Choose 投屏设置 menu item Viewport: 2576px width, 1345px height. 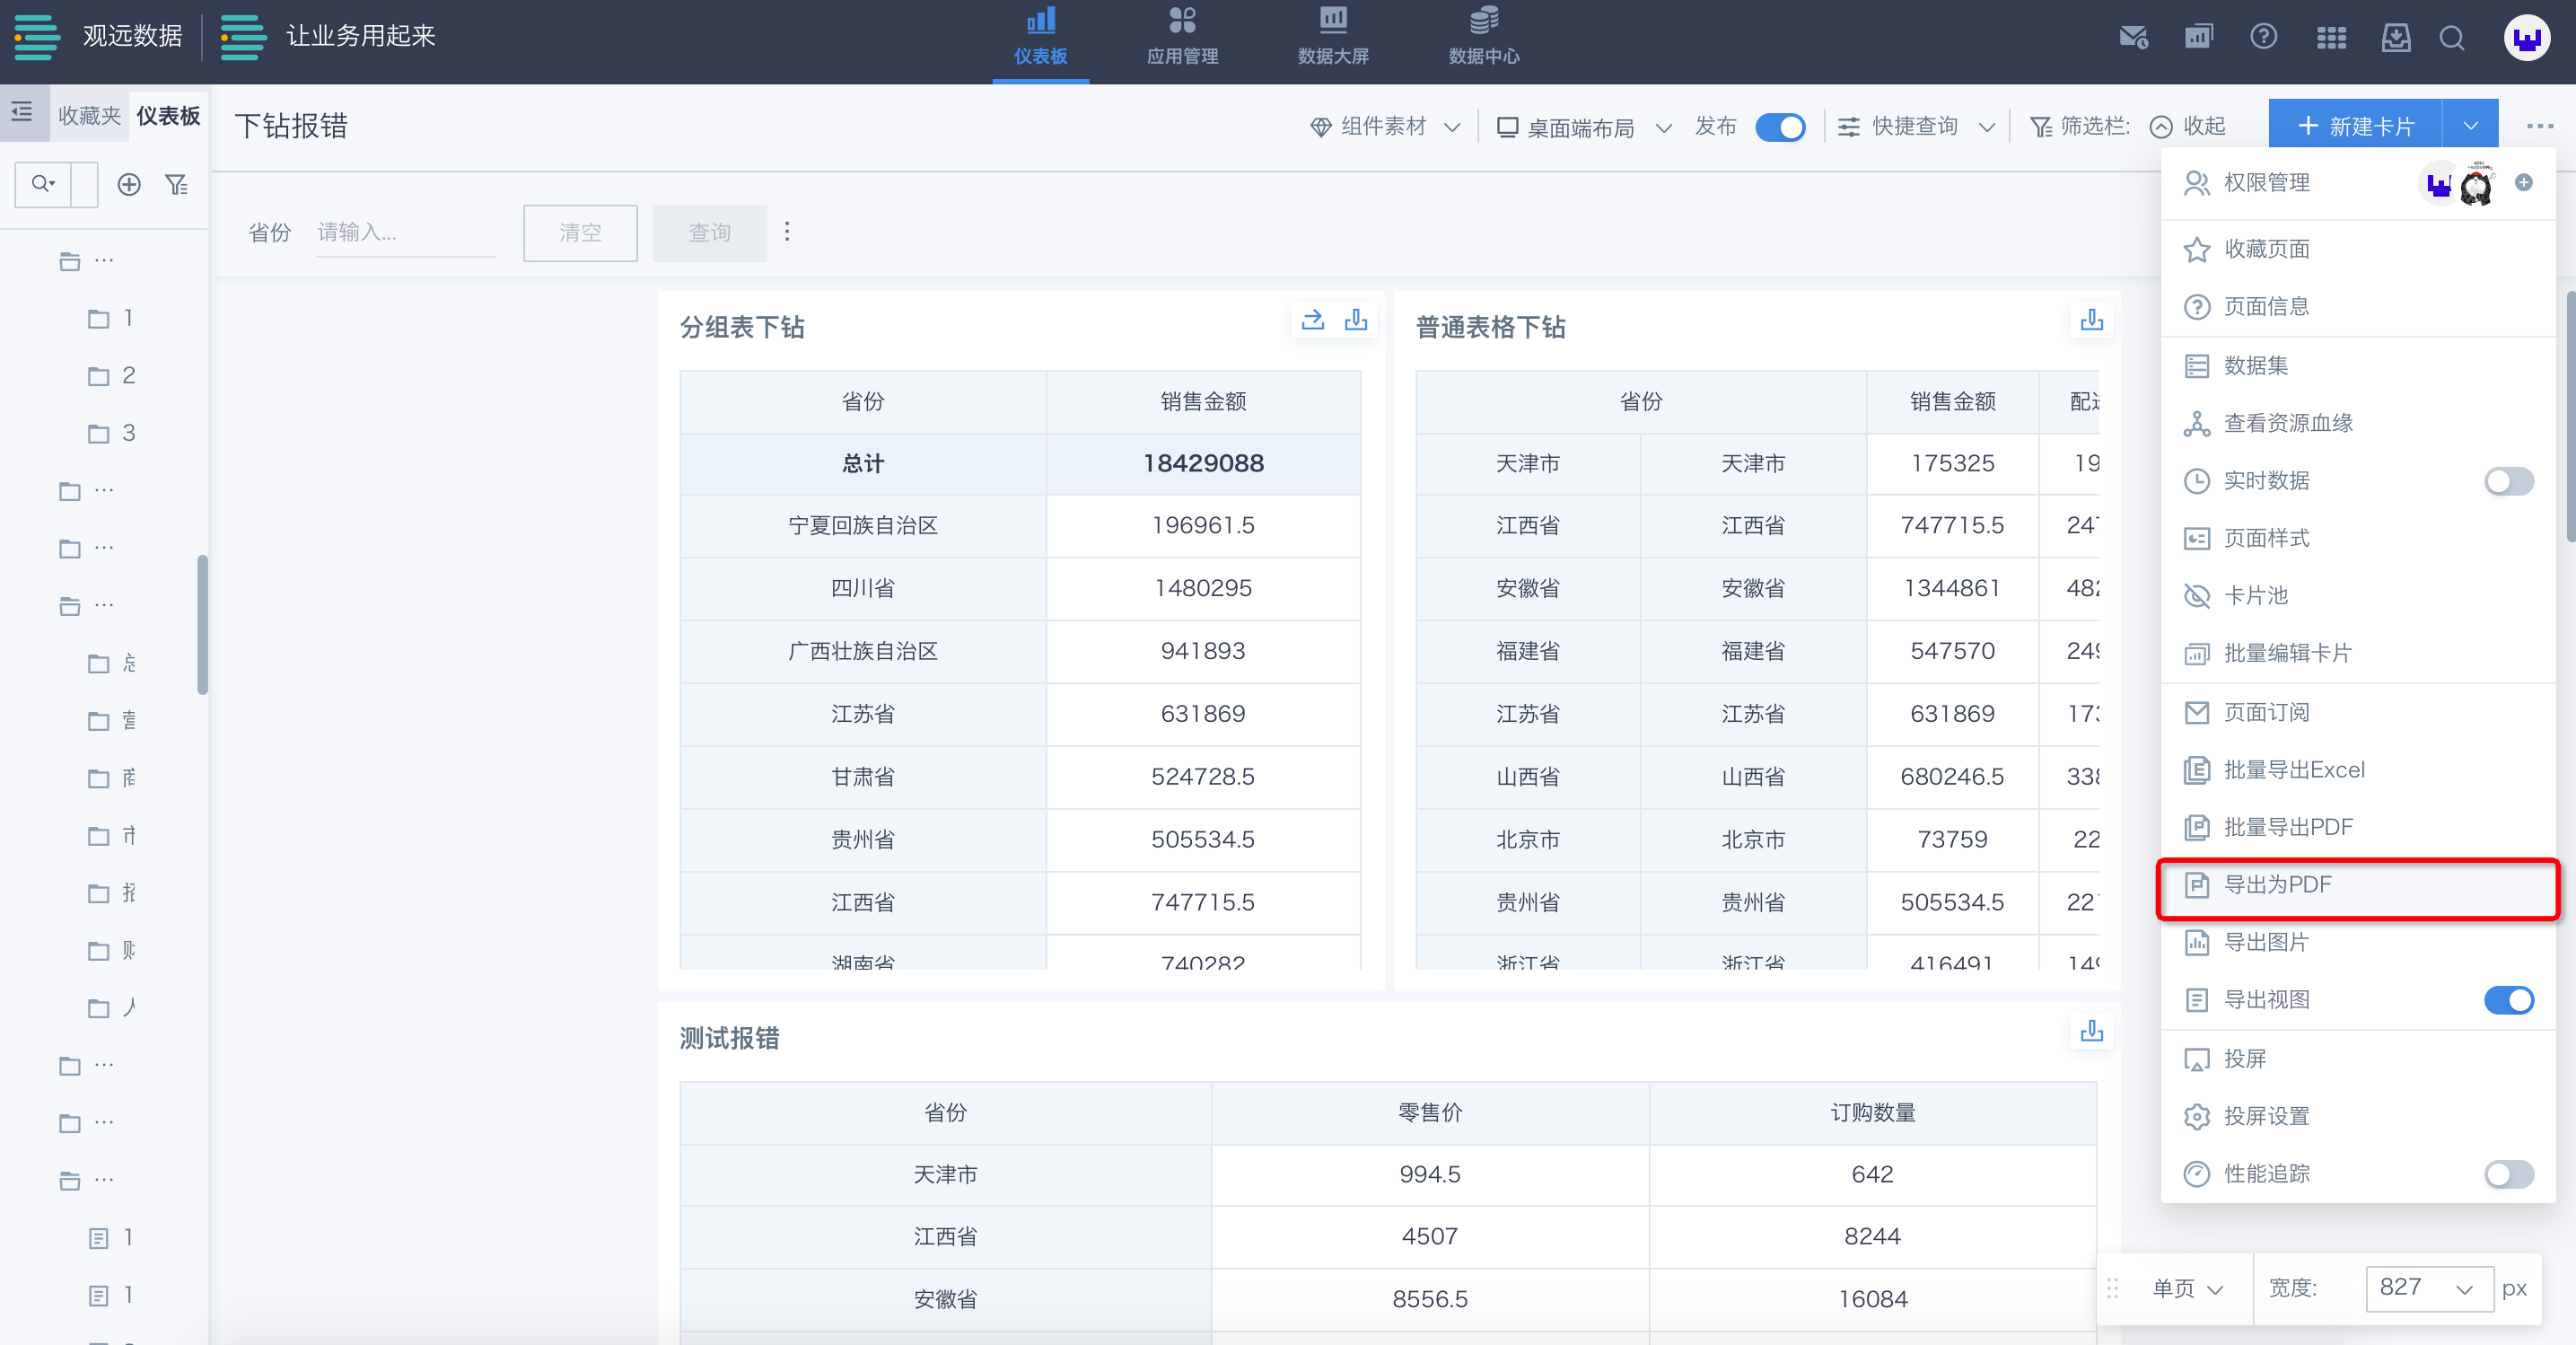[2358, 1117]
